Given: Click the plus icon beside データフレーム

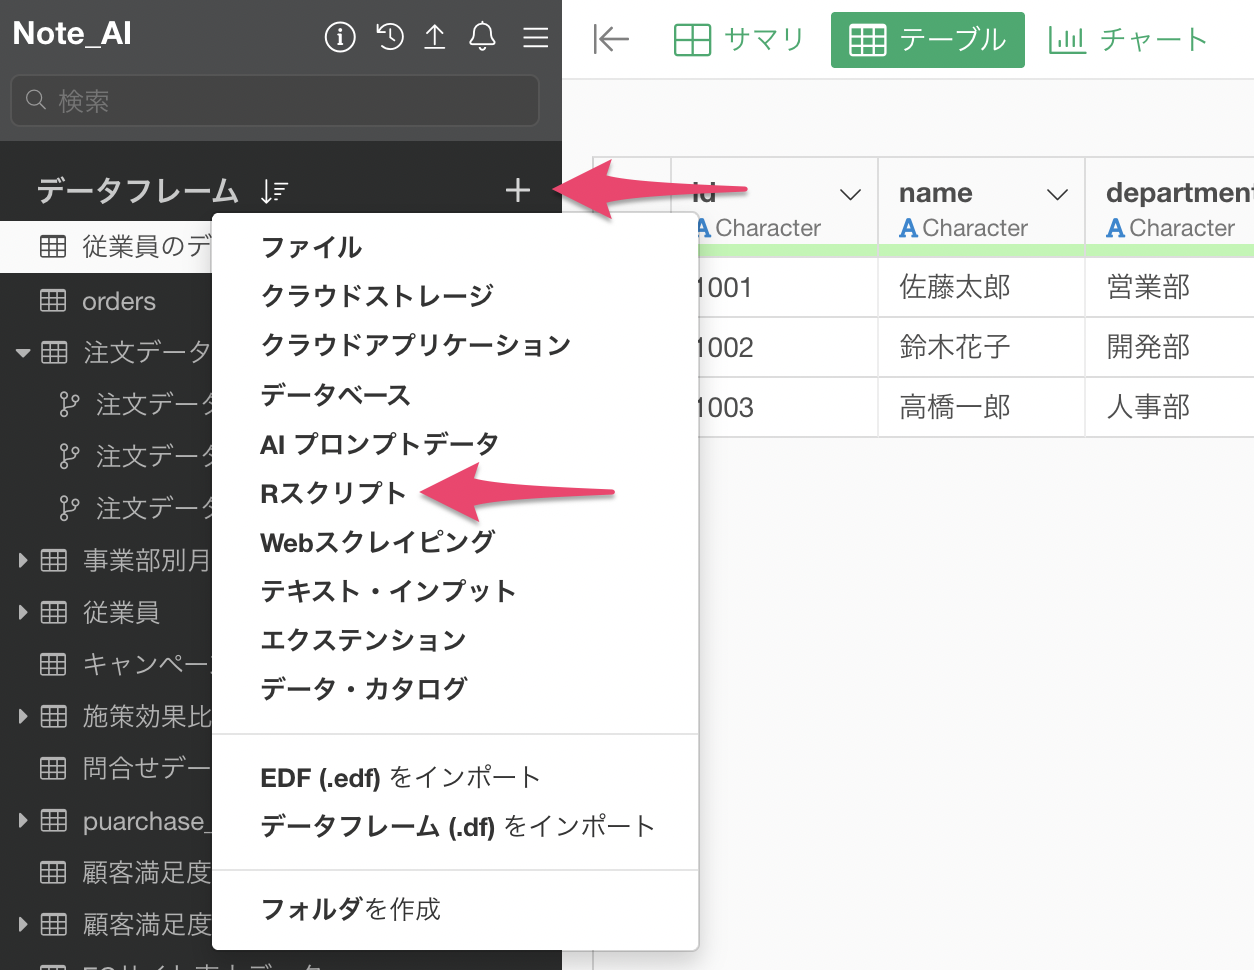Looking at the screenshot, I should point(518,190).
